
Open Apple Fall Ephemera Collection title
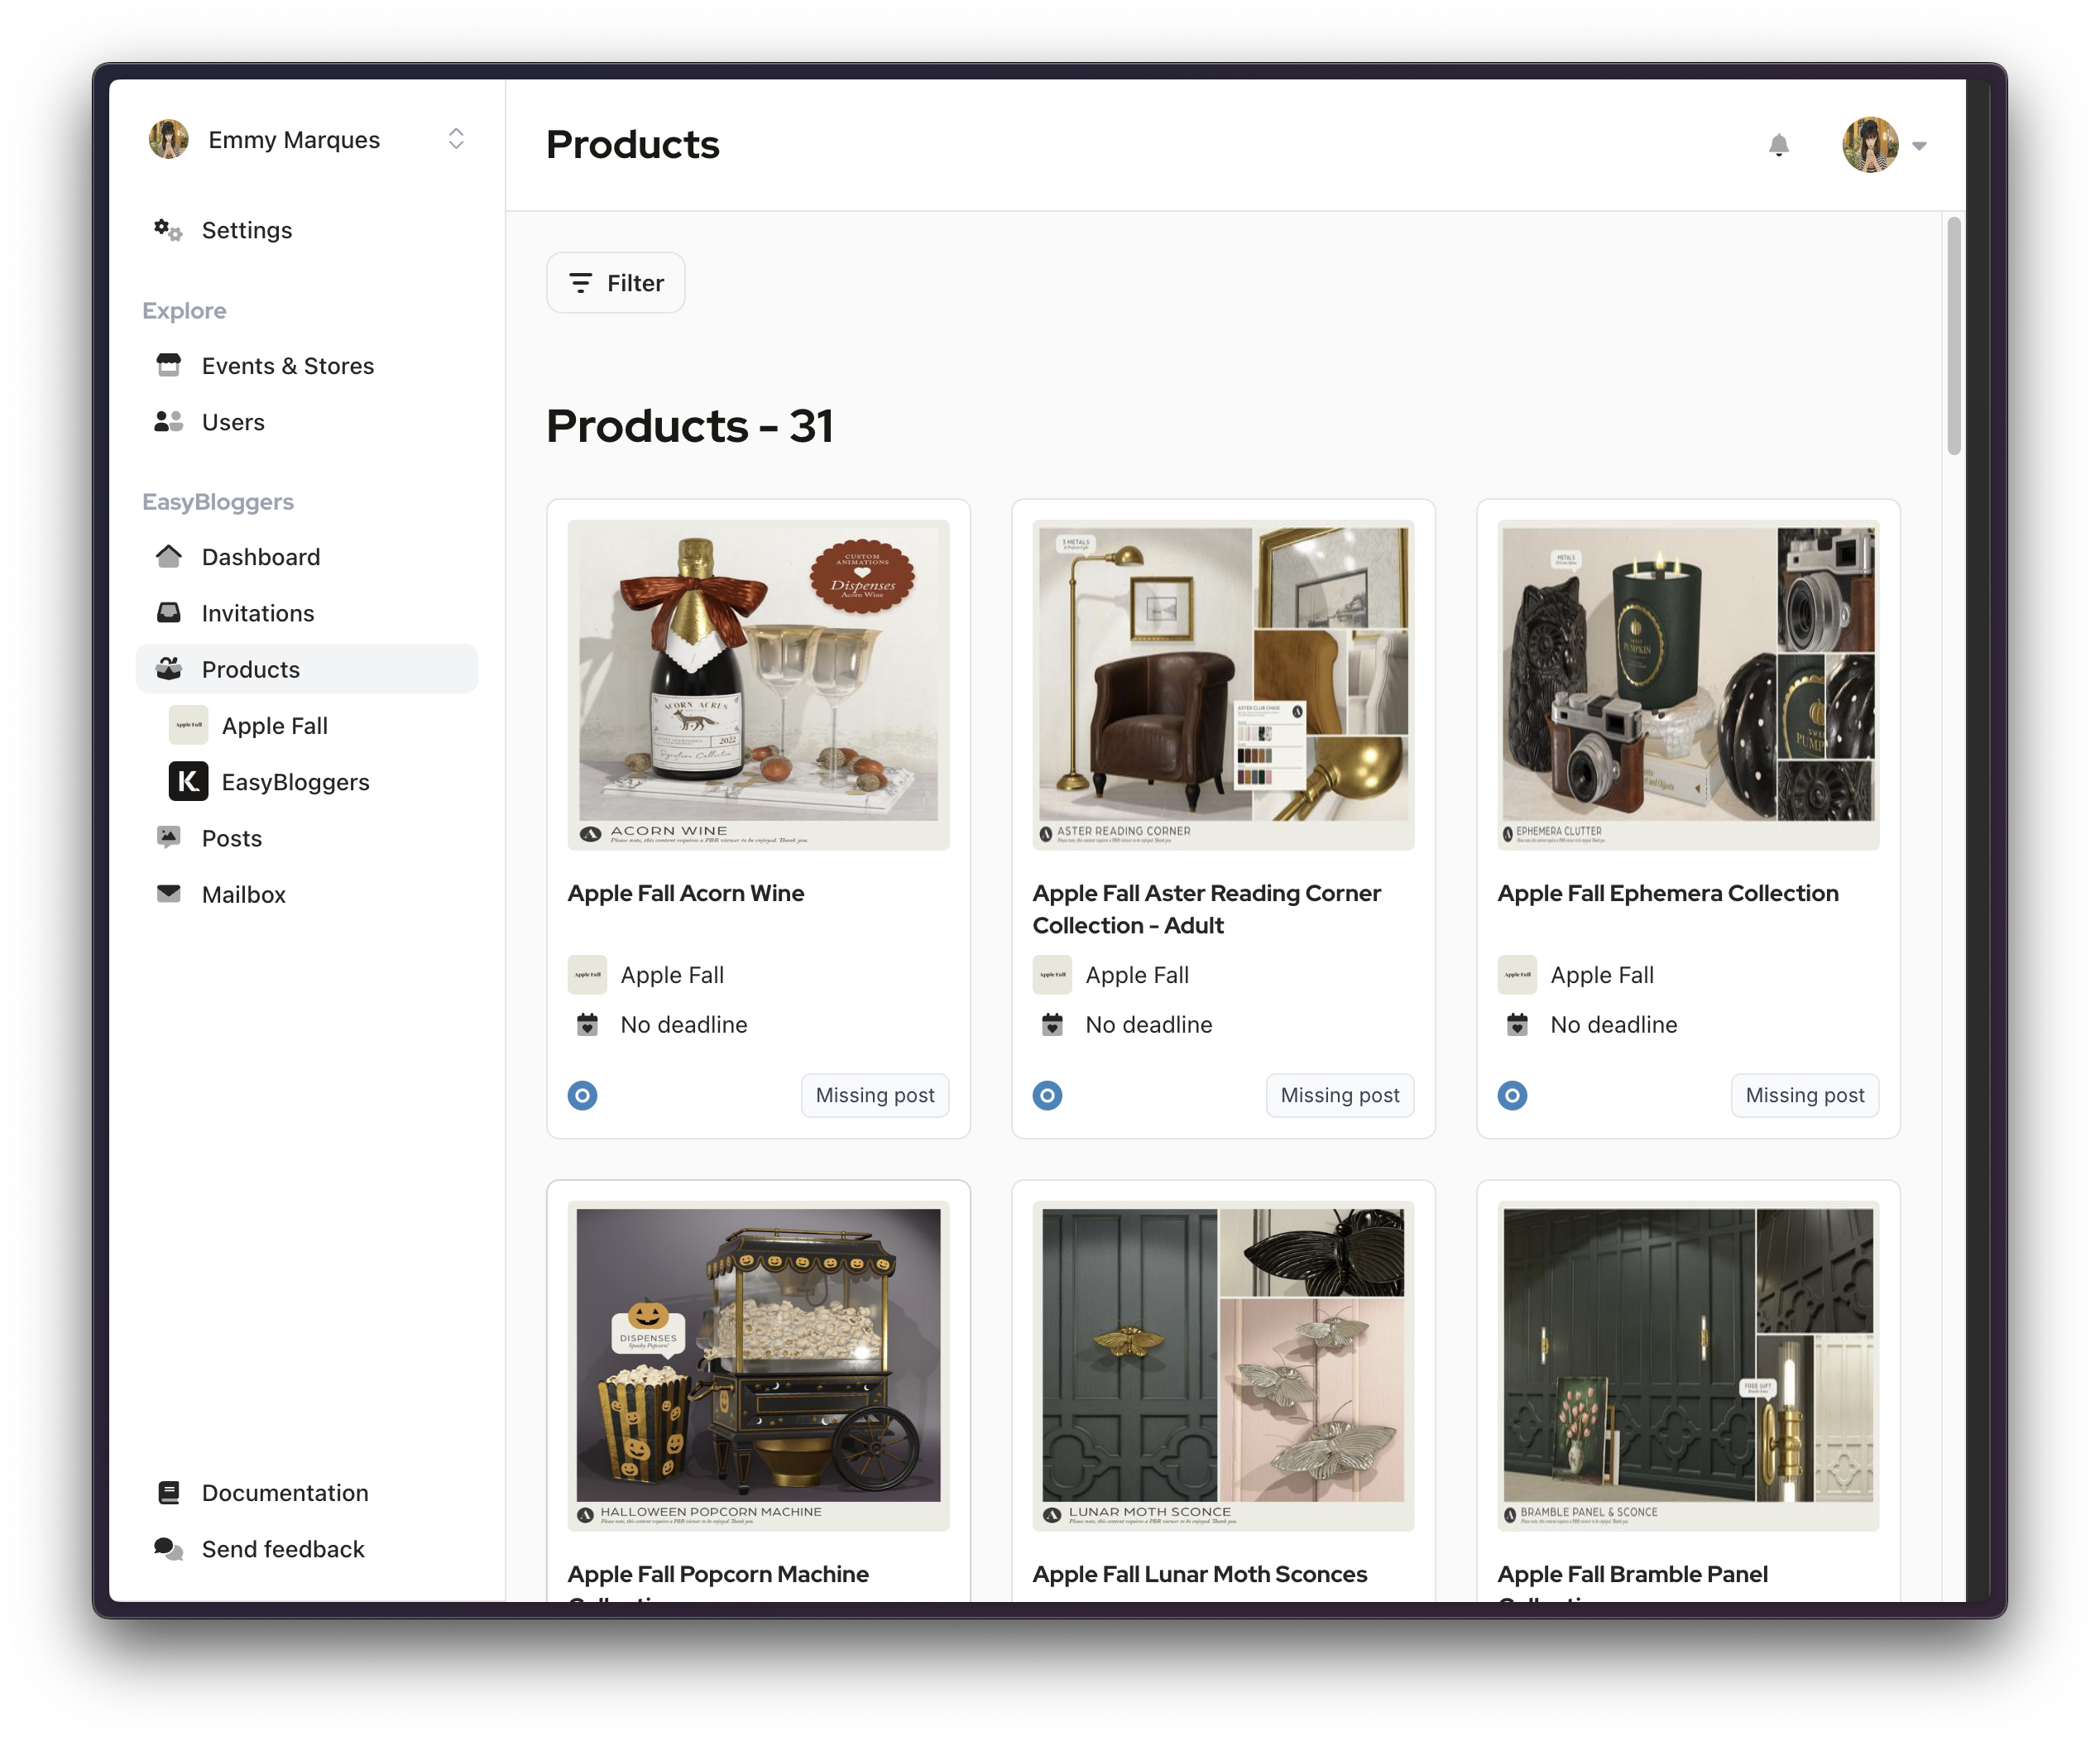(1667, 893)
